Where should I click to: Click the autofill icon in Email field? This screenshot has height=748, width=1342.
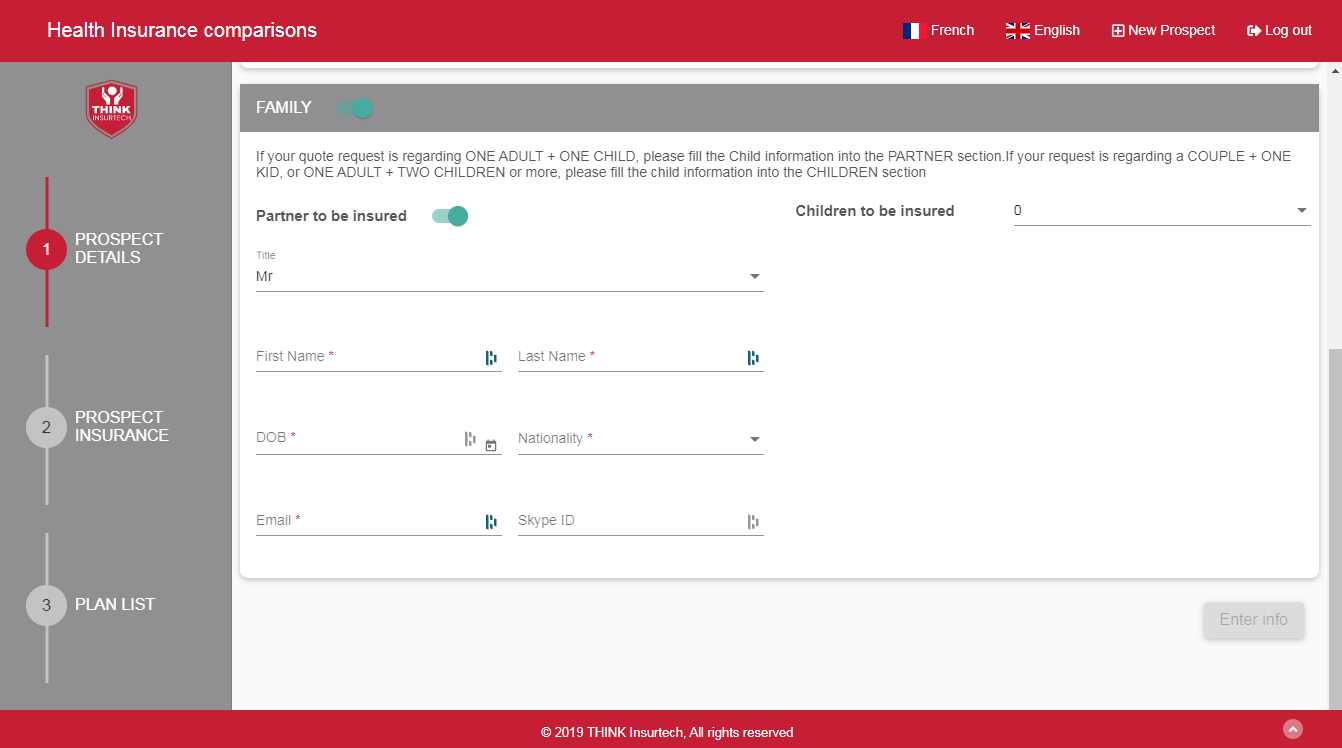pos(491,522)
